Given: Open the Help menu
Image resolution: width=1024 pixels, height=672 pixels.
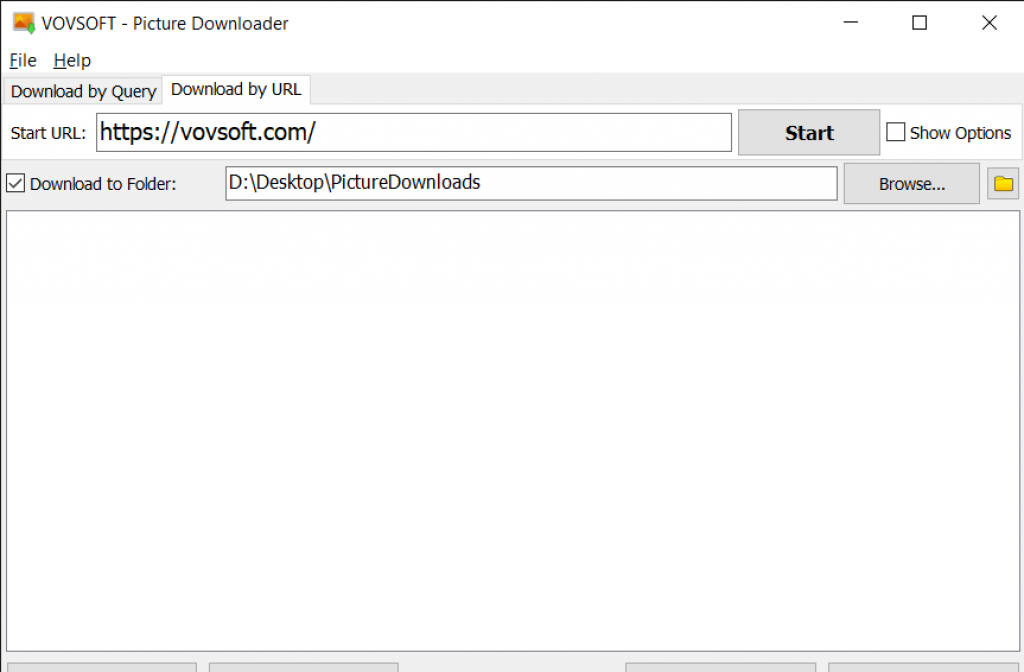Looking at the screenshot, I should (72, 61).
